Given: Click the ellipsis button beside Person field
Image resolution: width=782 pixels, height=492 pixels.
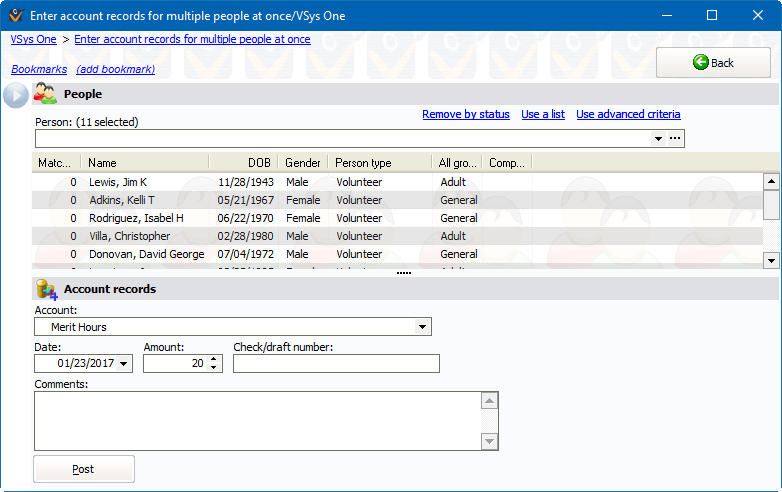Looking at the screenshot, I should point(675,138).
